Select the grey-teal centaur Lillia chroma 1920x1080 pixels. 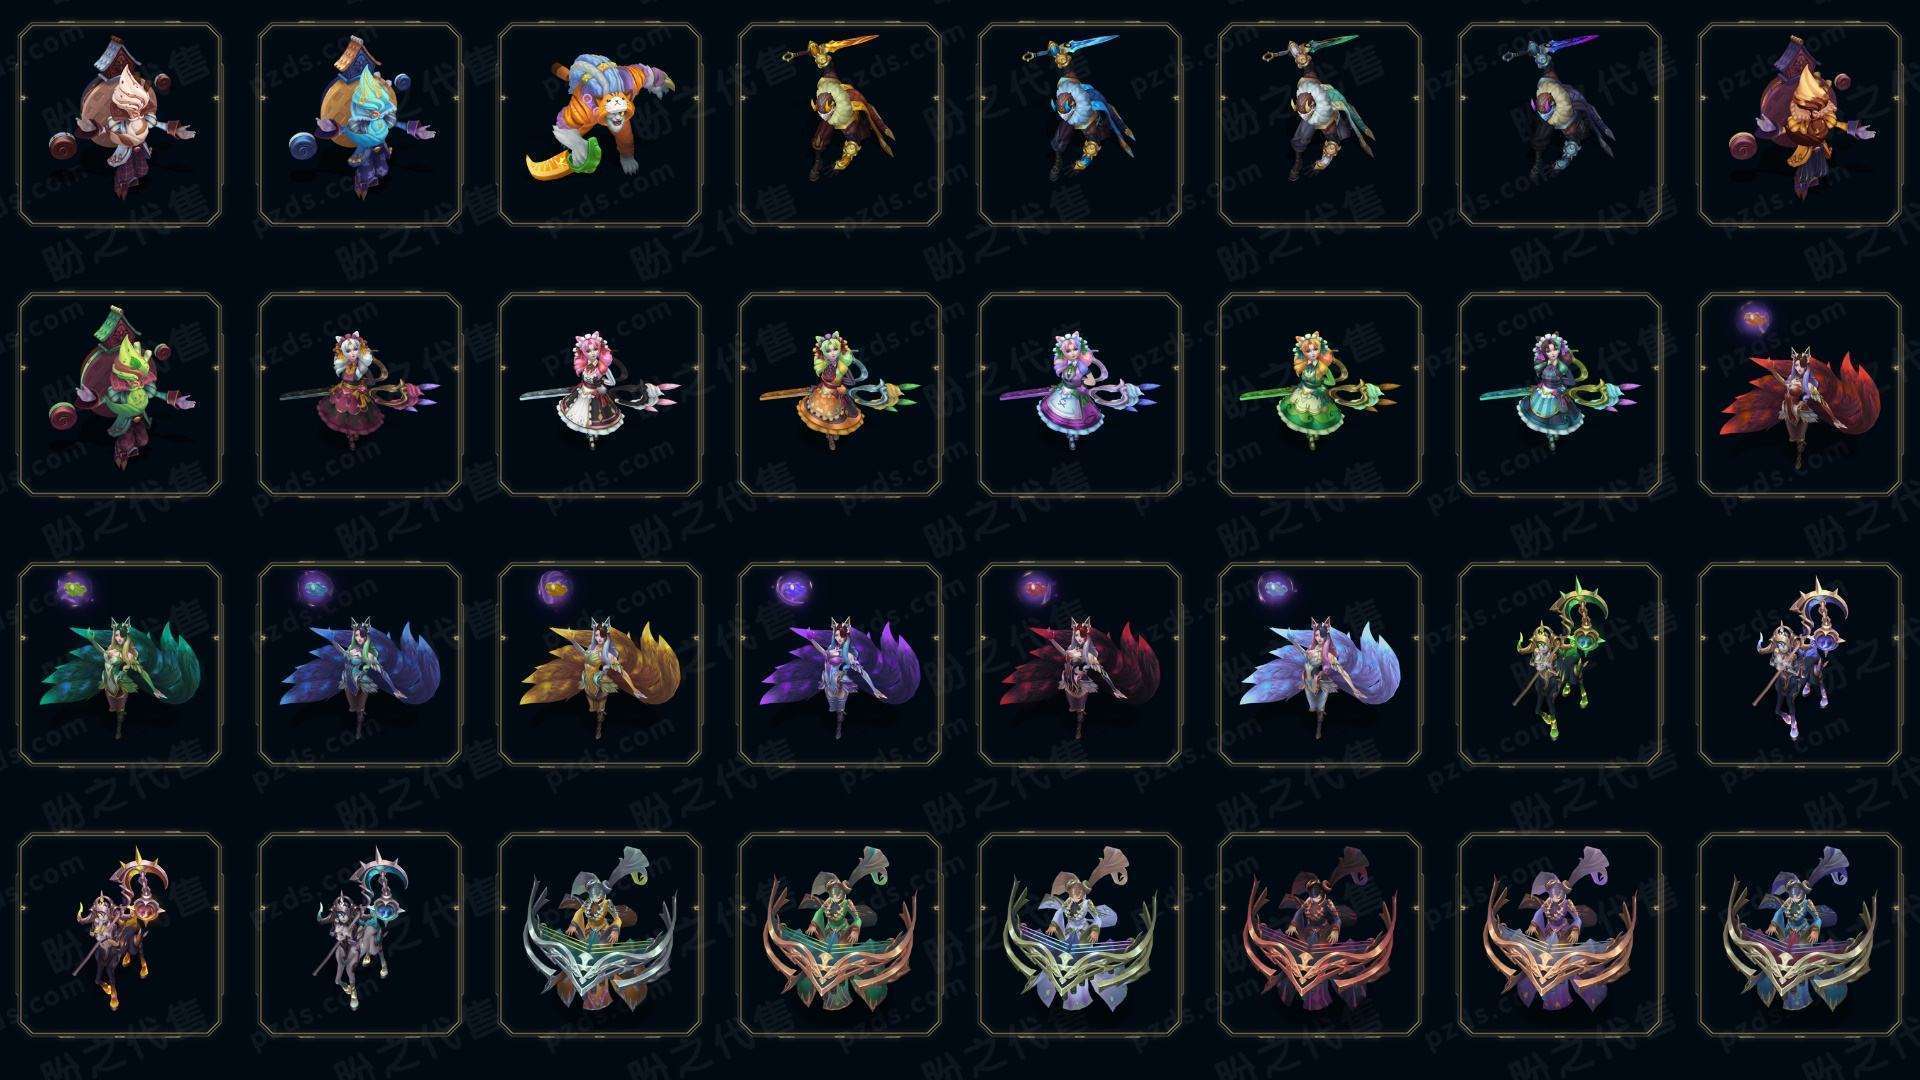360,934
